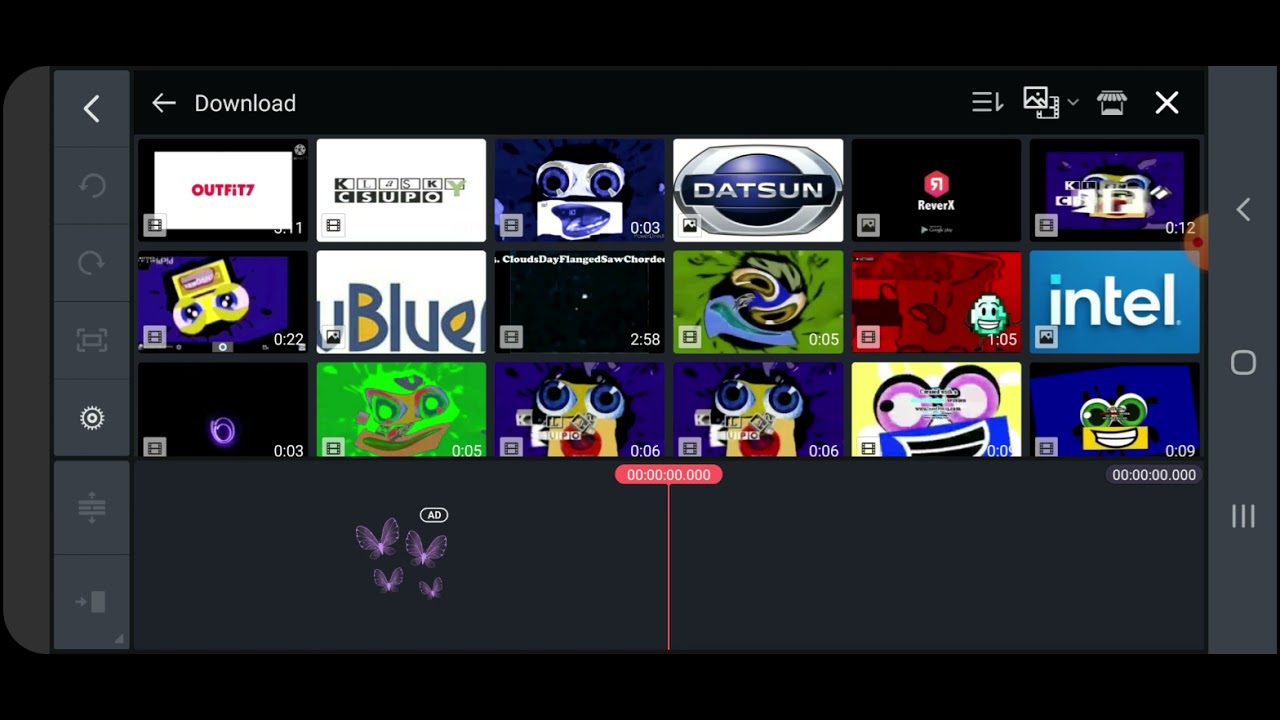1280x720 pixels.
Task: Select the pink-eyed face on yellow clip
Action: tap(936, 410)
